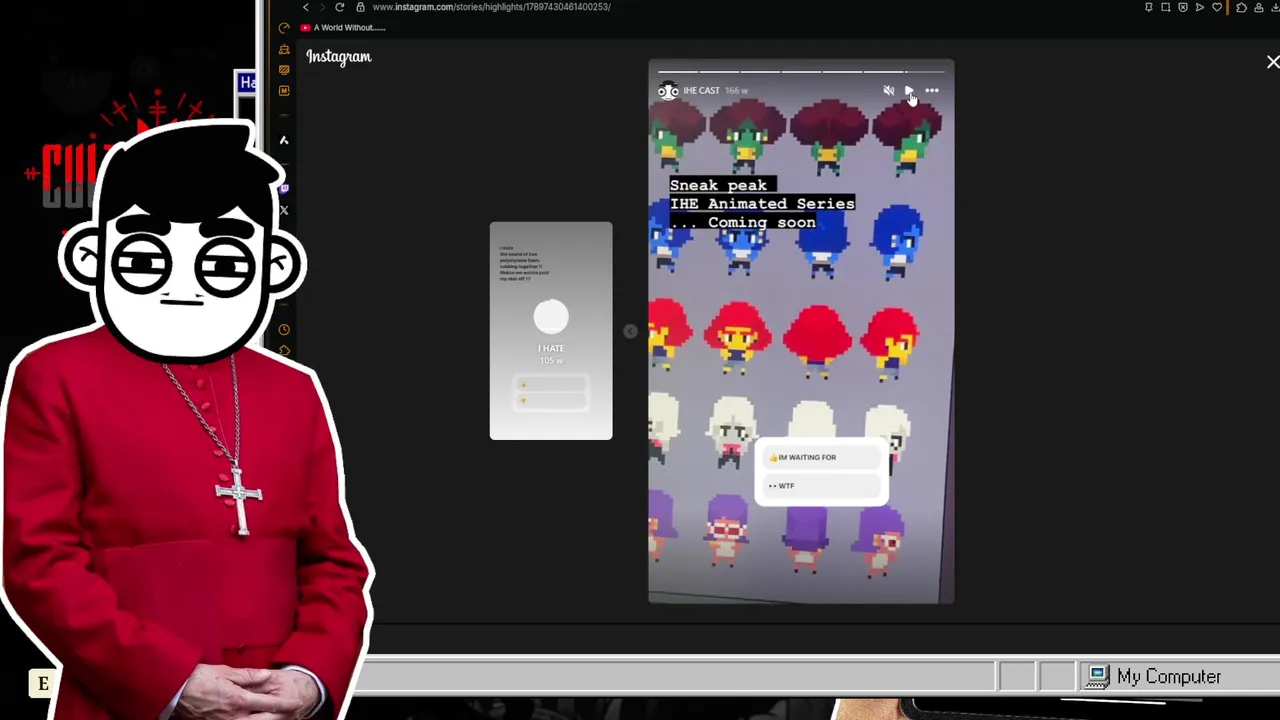This screenshot has width=1280, height=720.
Task: Open the striped square sidebar panel icon
Action: [x=284, y=70]
